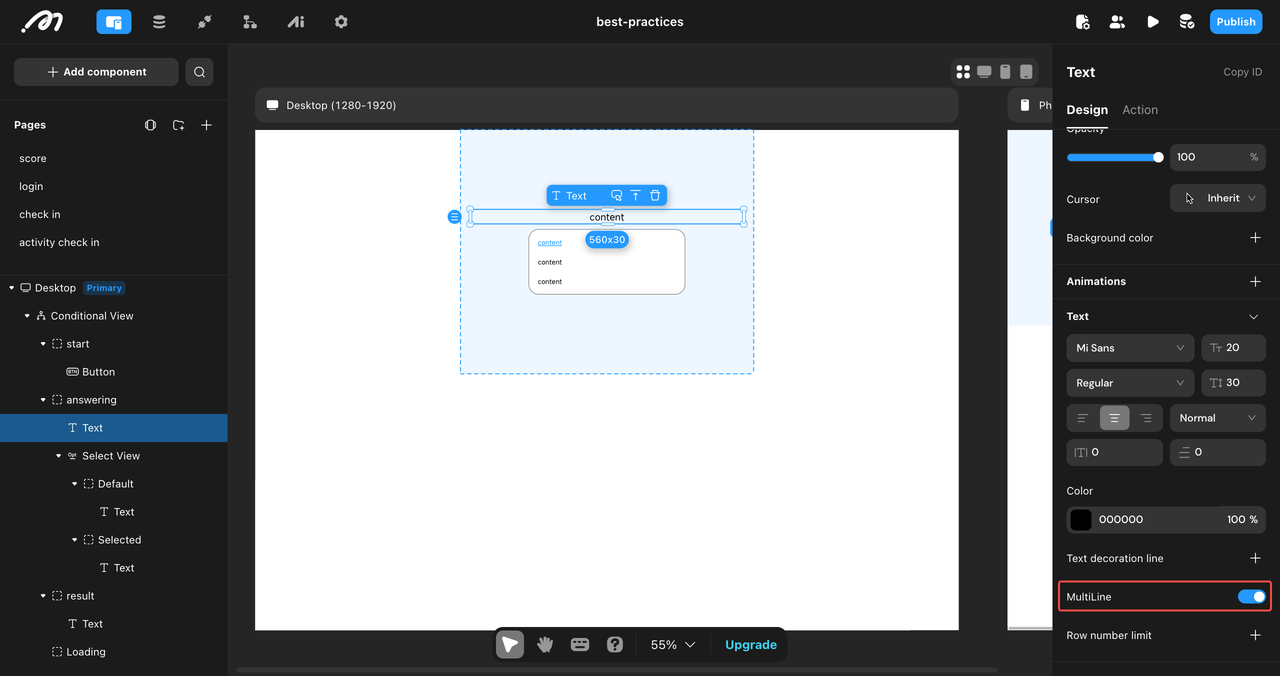Select the hand pan tool

click(x=545, y=645)
